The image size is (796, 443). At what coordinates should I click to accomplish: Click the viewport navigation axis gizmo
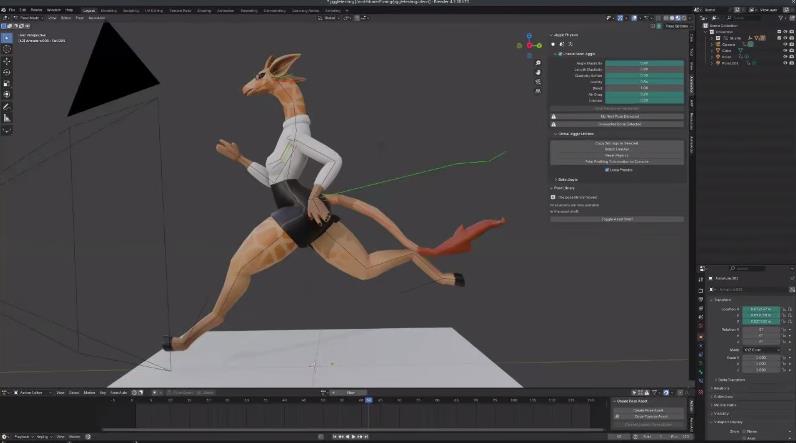pyautogui.click(x=530, y=44)
